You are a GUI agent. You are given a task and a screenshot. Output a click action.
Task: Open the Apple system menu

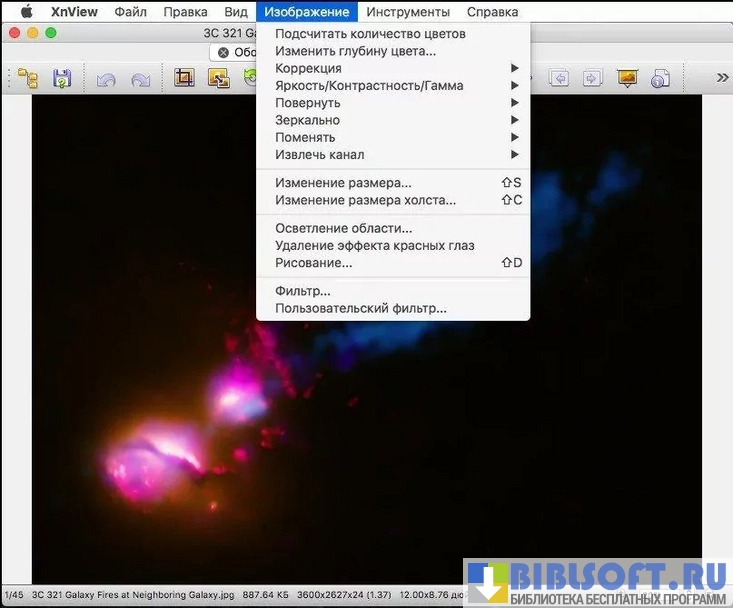point(27,12)
